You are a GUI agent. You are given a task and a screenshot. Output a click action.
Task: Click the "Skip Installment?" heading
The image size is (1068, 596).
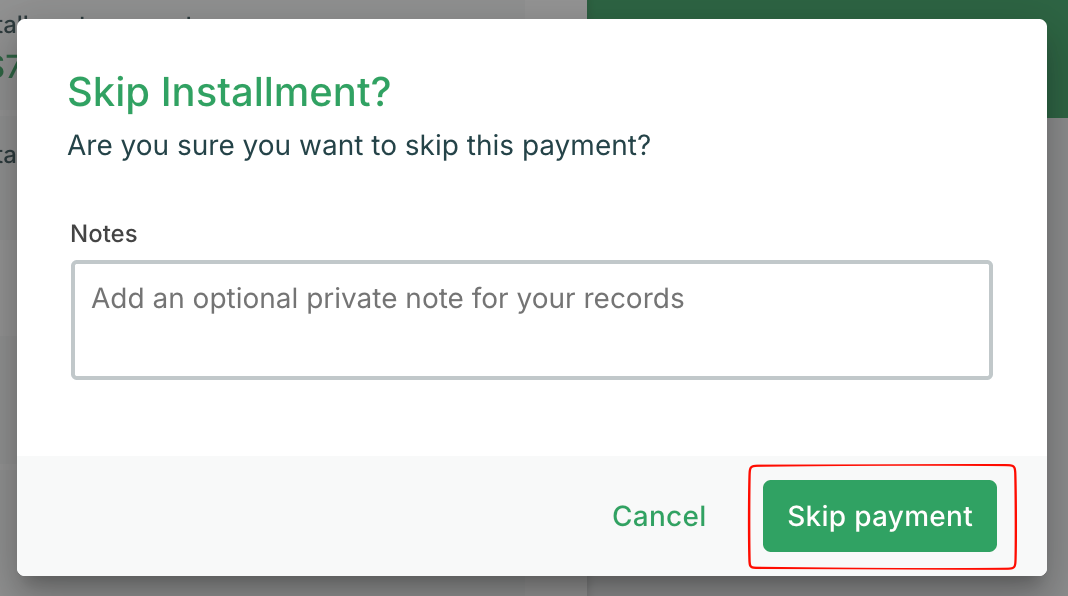click(x=228, y=94)
